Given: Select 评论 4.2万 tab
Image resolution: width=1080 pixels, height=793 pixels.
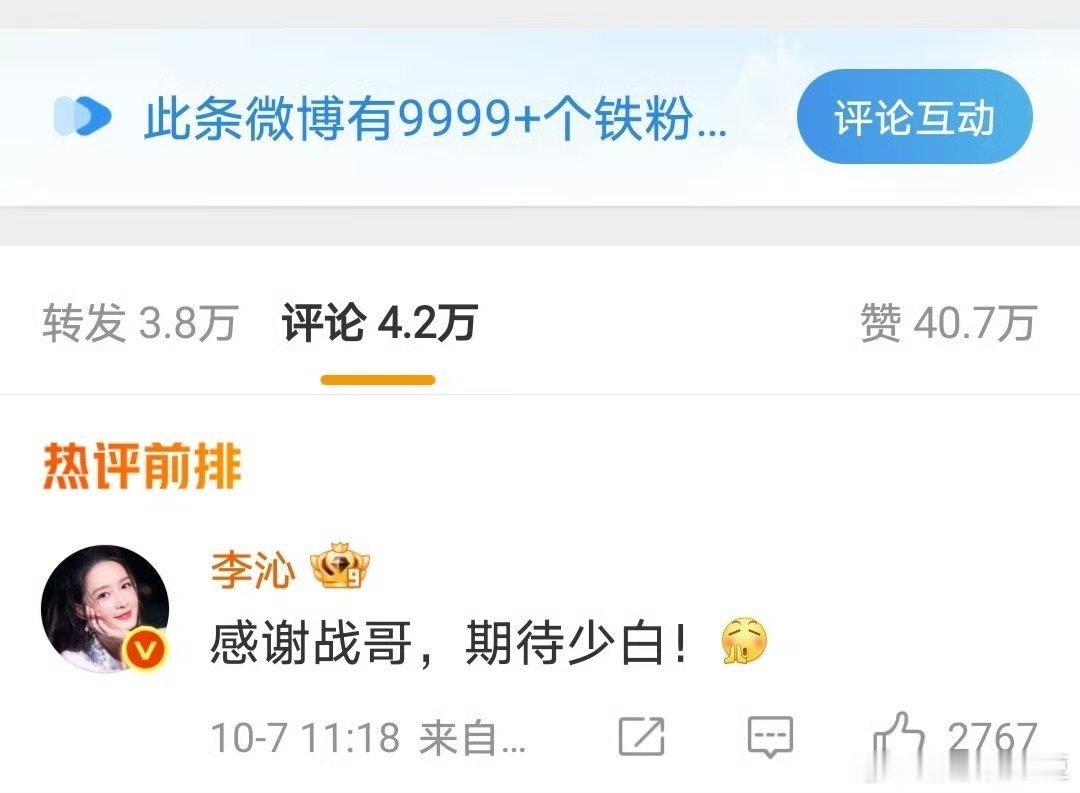Looking at the screenshot, I should point(380,322).
